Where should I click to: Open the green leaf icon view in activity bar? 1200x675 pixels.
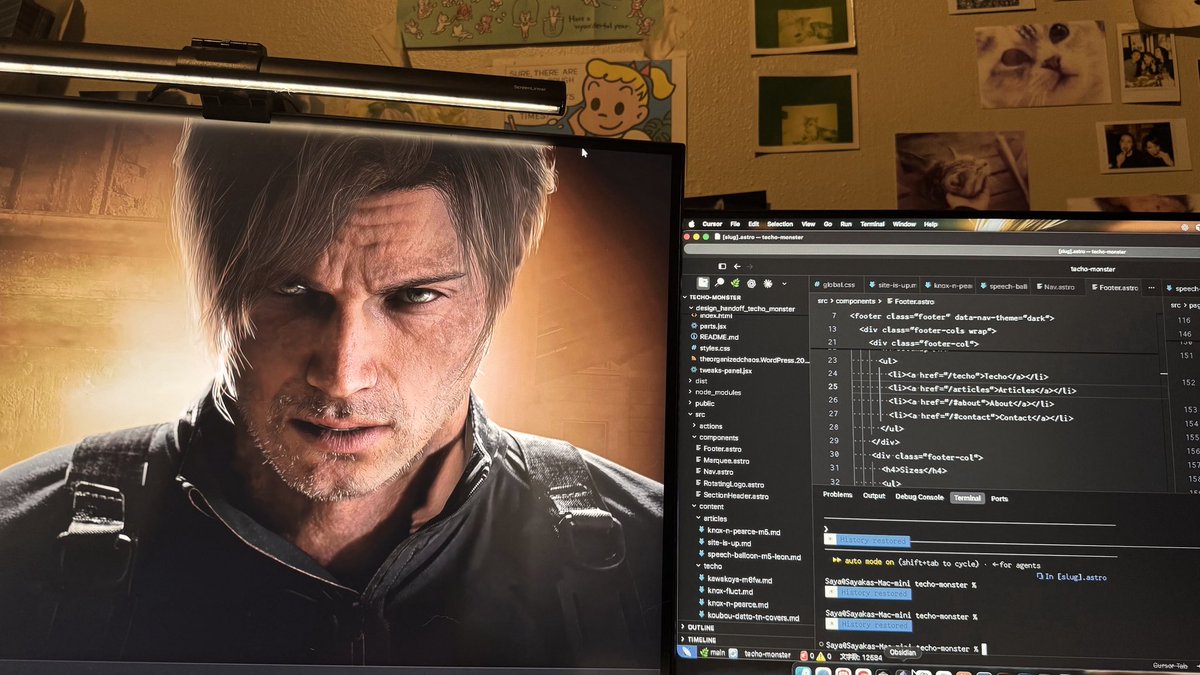click(x=735, y=283)
